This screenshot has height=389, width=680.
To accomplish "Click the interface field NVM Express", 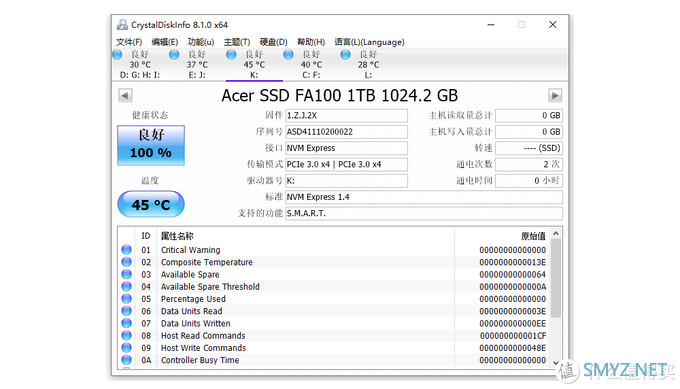I will [x=347, y=148].
